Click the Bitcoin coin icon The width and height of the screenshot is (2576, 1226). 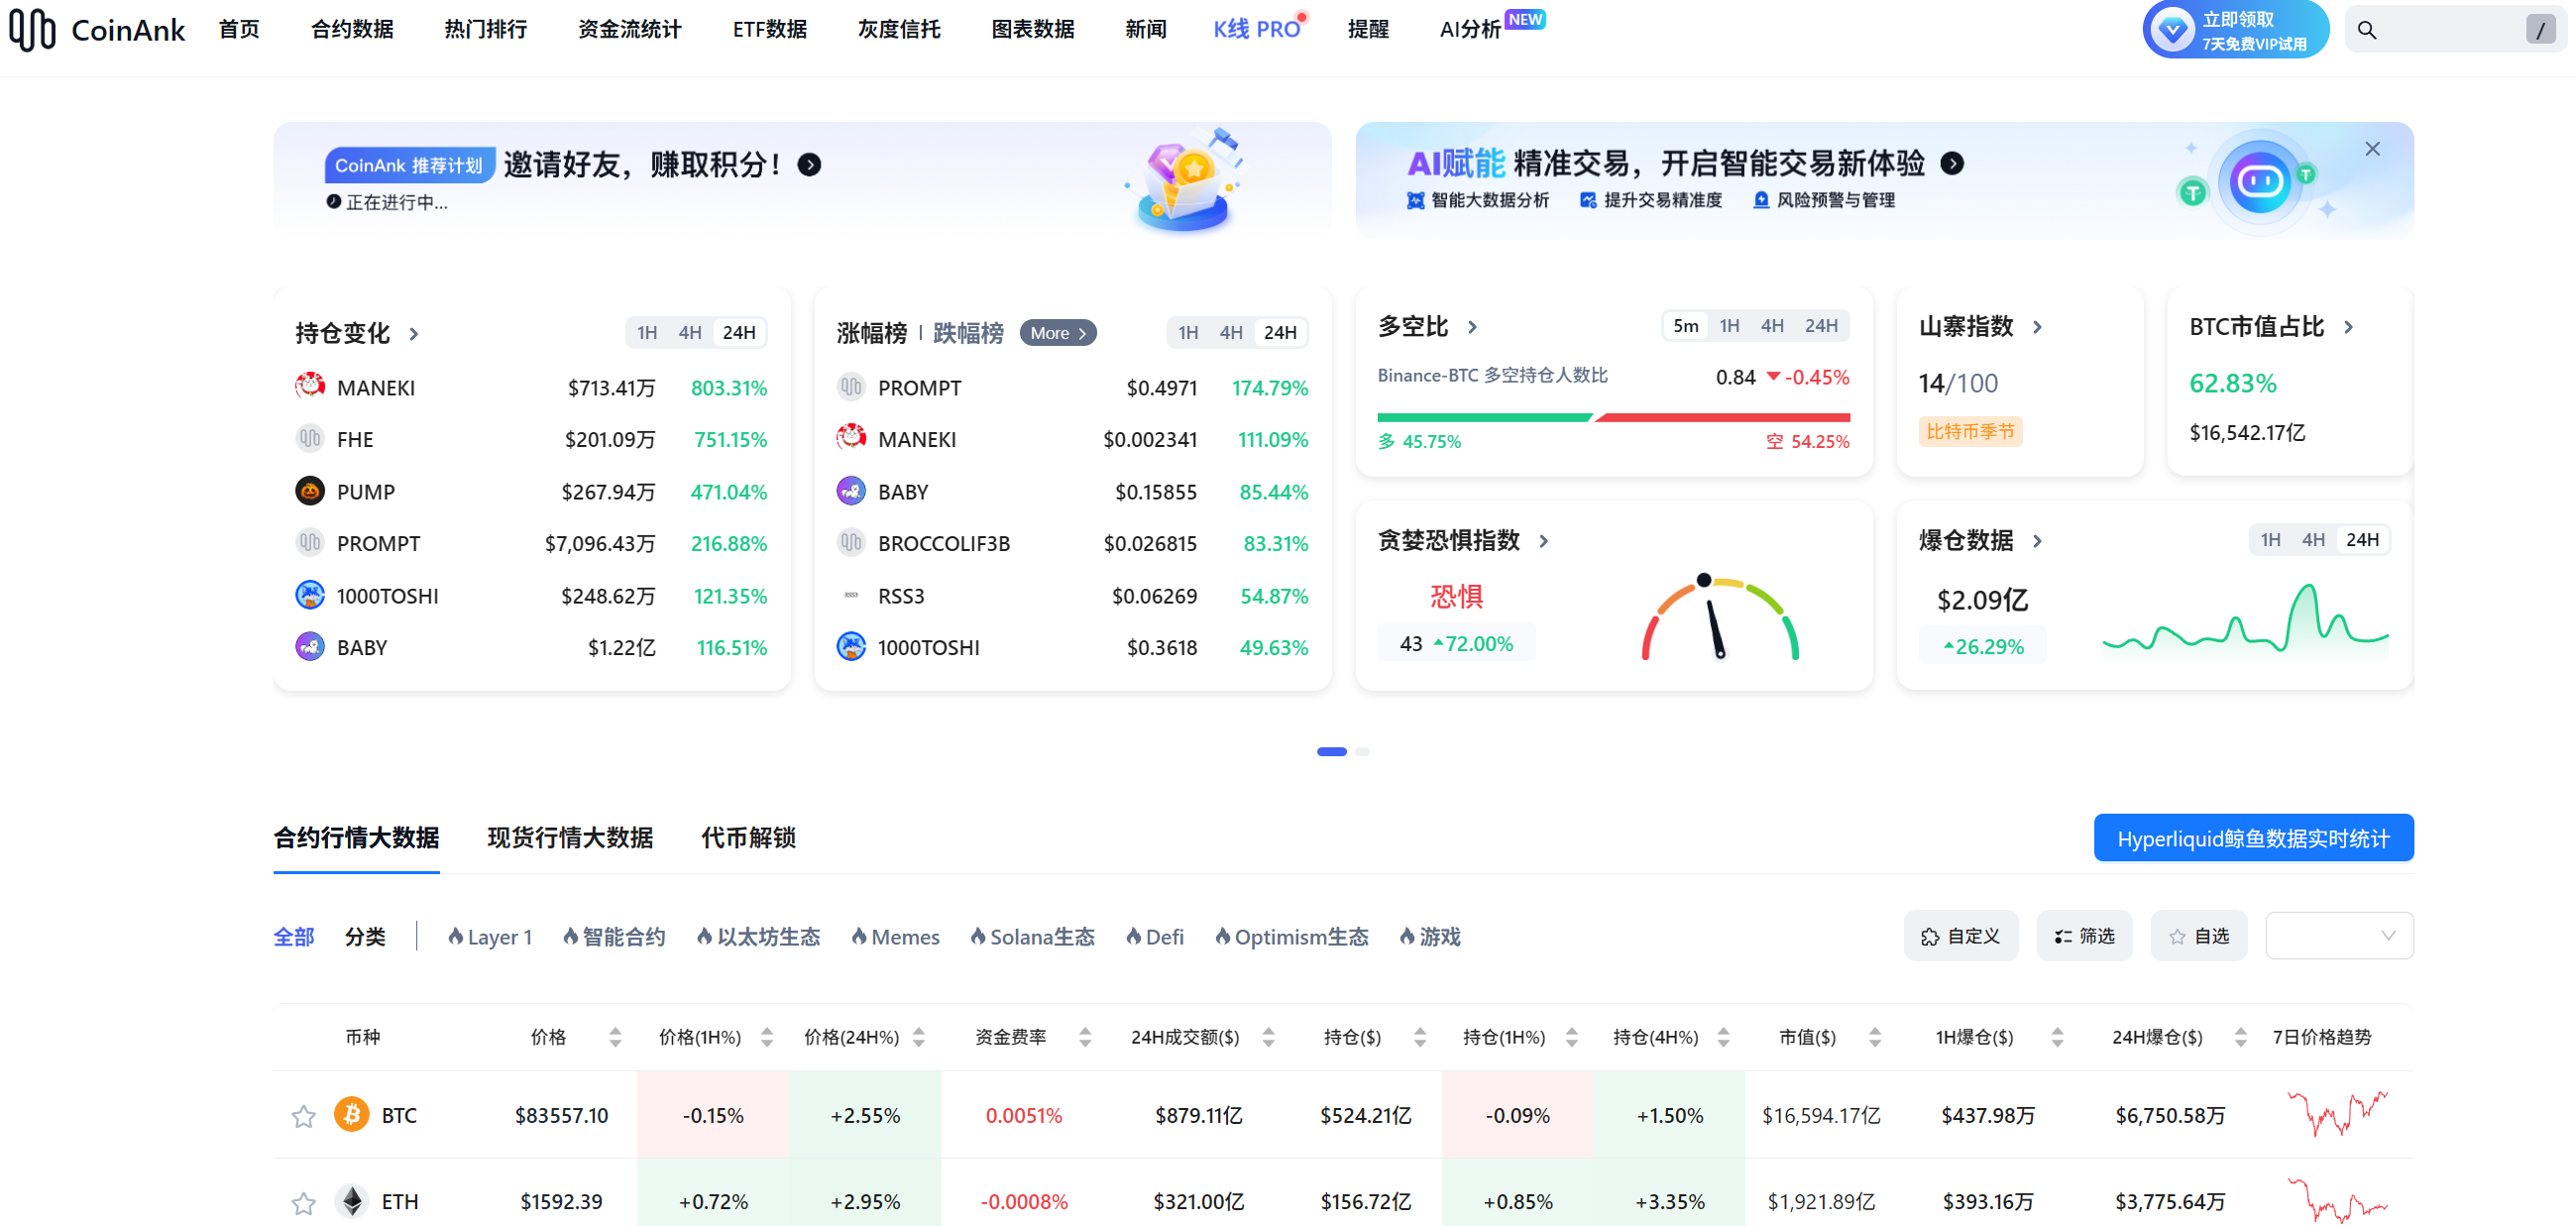[x=351, y=1114]
